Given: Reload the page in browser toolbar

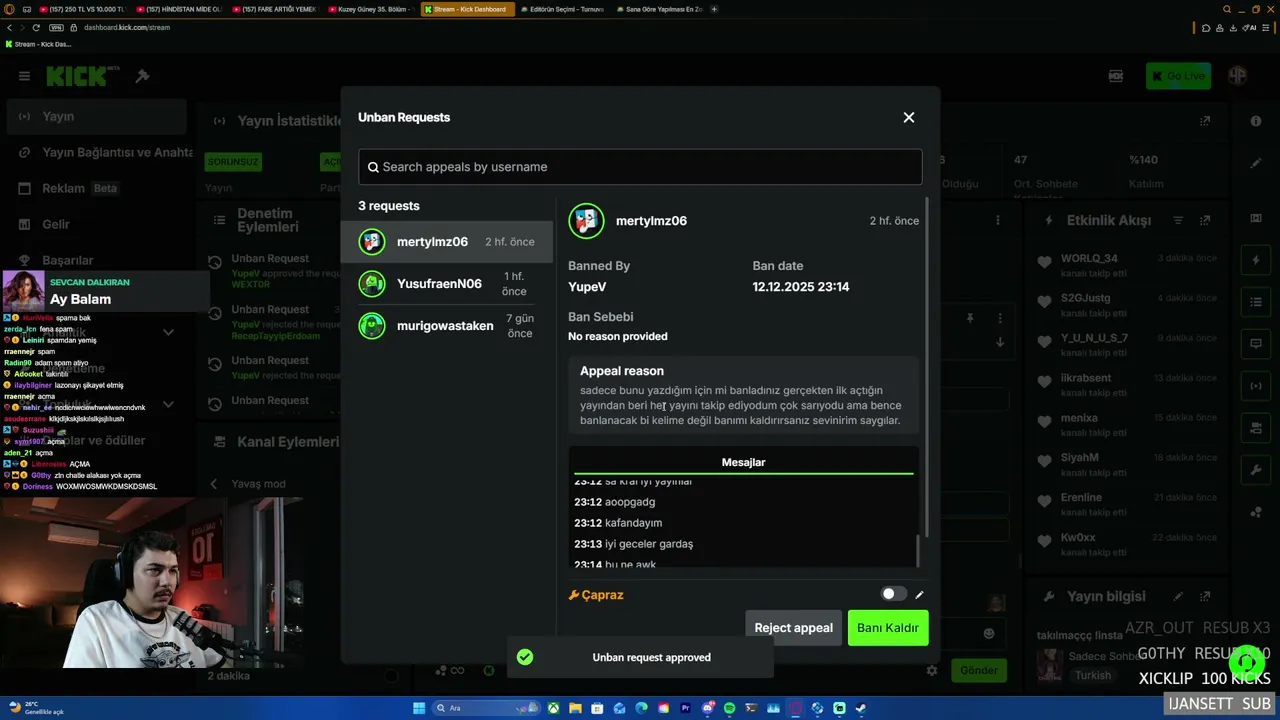Looking at the screenshot, I should click(x=37, y=28).
